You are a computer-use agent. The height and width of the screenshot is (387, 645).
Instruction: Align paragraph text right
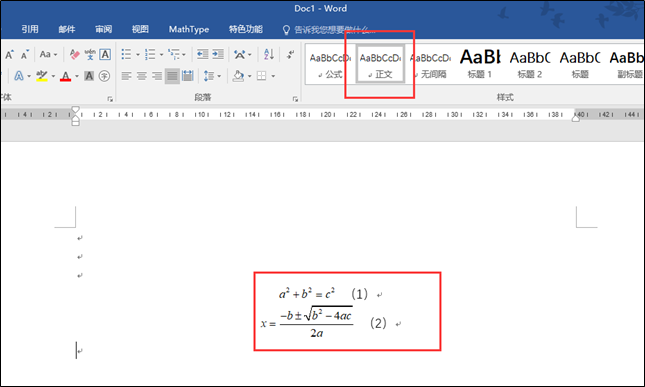[157, 76]
